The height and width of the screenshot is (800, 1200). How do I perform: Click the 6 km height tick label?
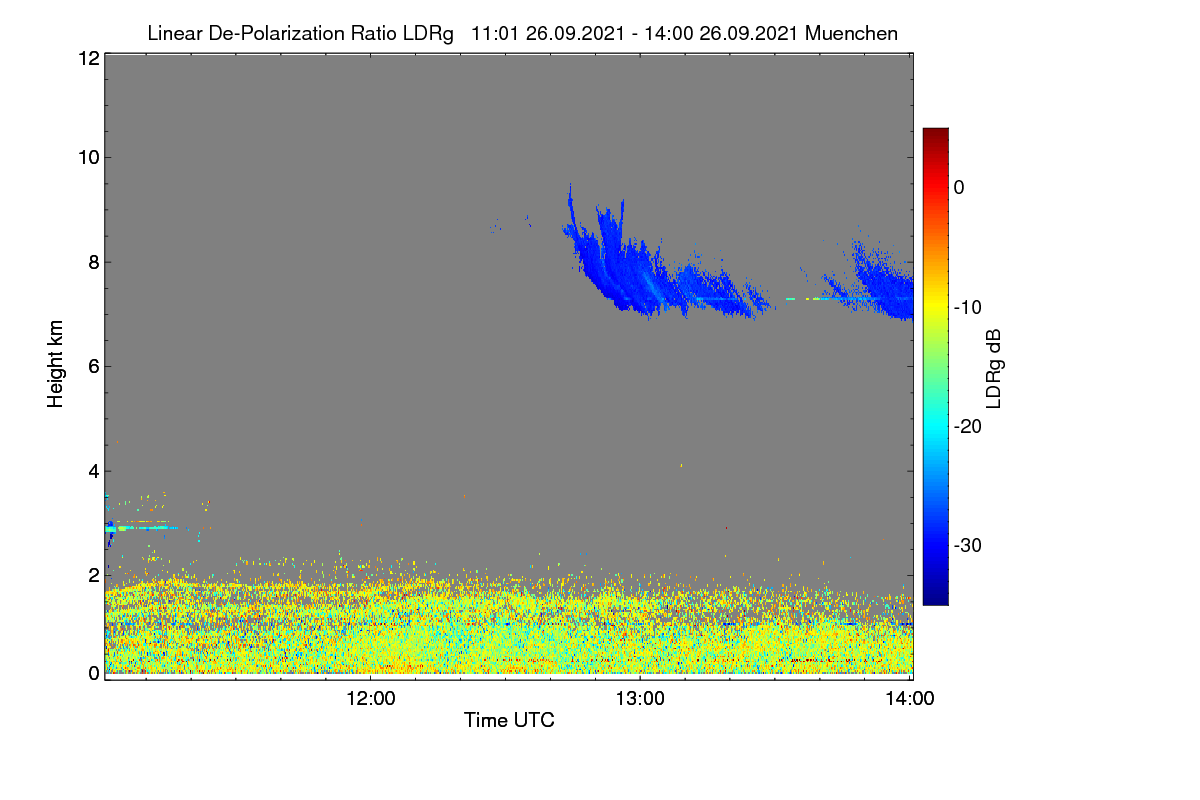click(94, 366)
